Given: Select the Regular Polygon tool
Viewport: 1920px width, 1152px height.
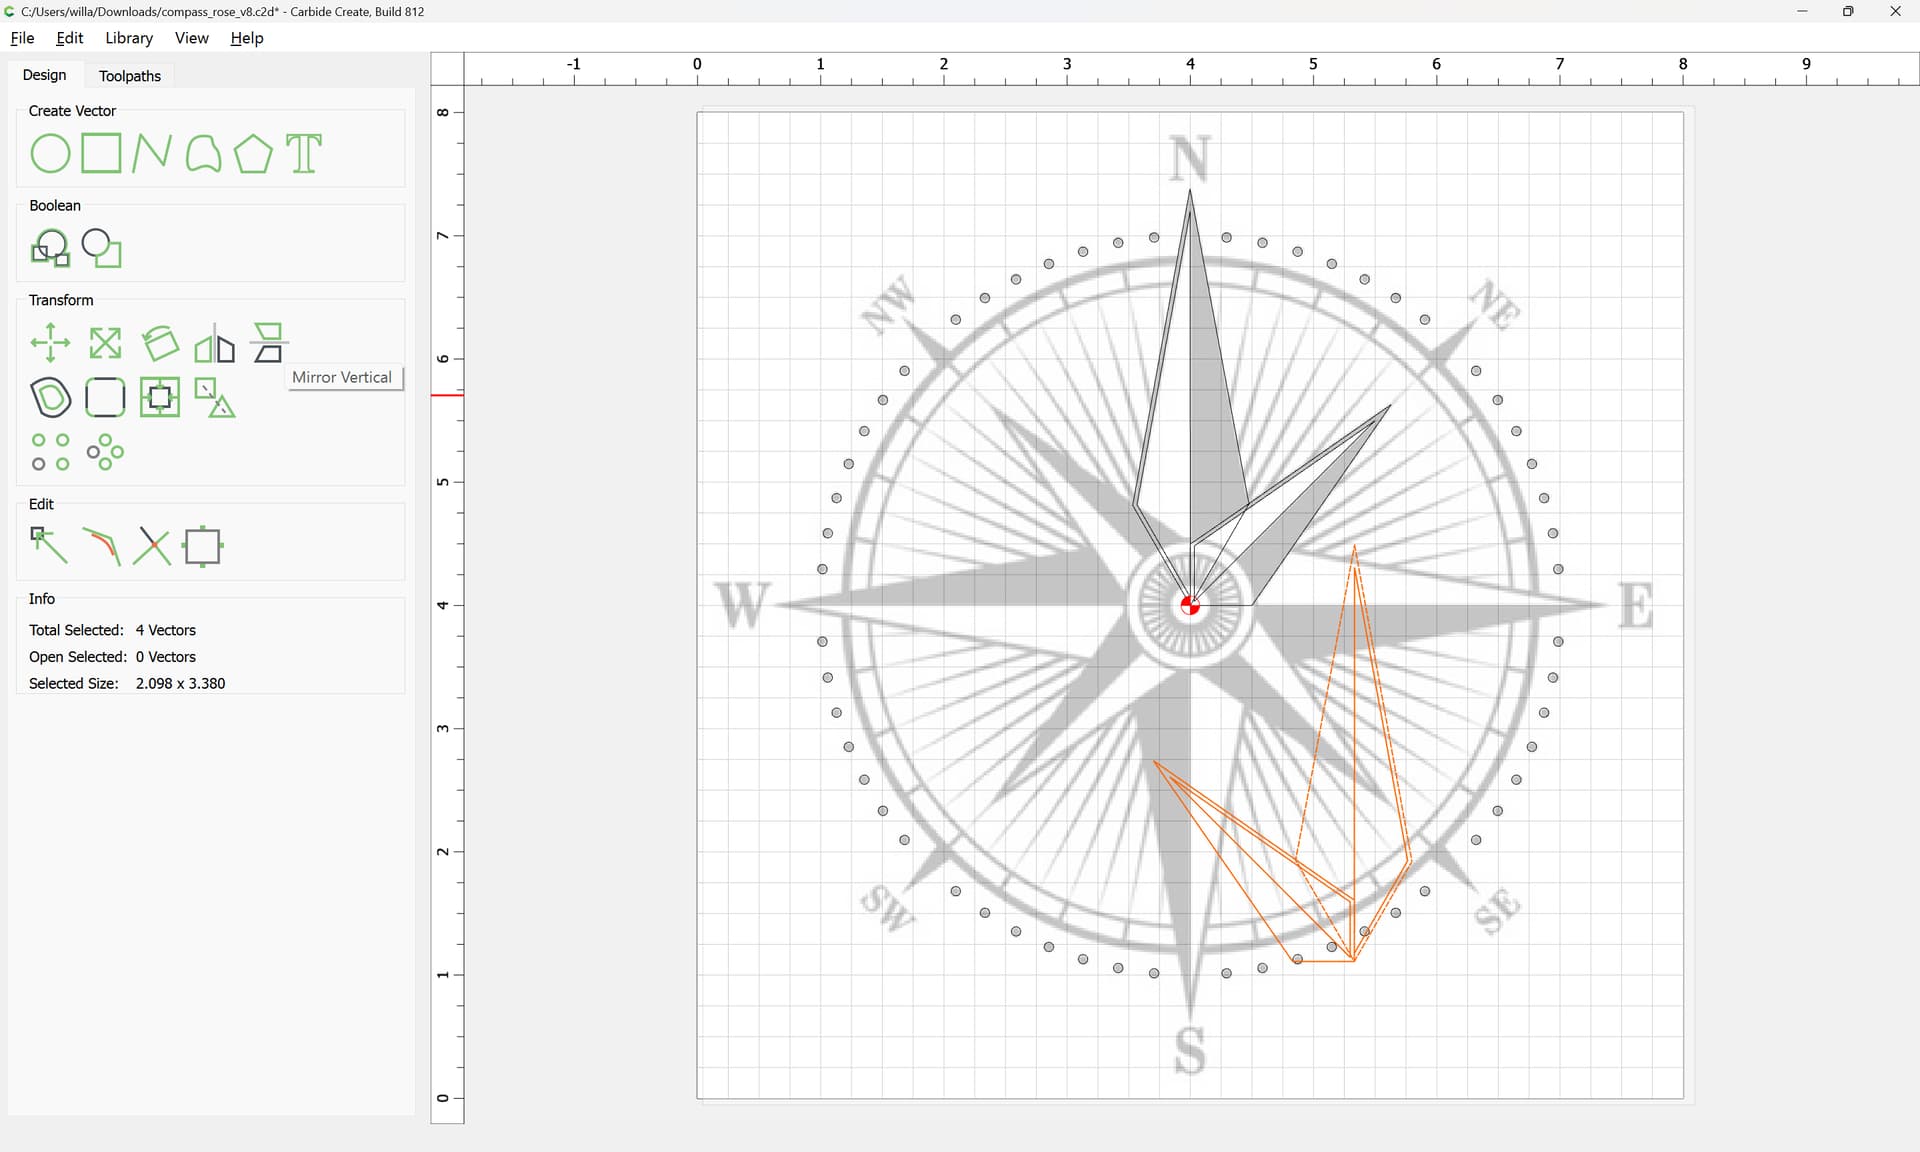Looking at the screenshot, I should pyautogui.click(x=253, y=154).
